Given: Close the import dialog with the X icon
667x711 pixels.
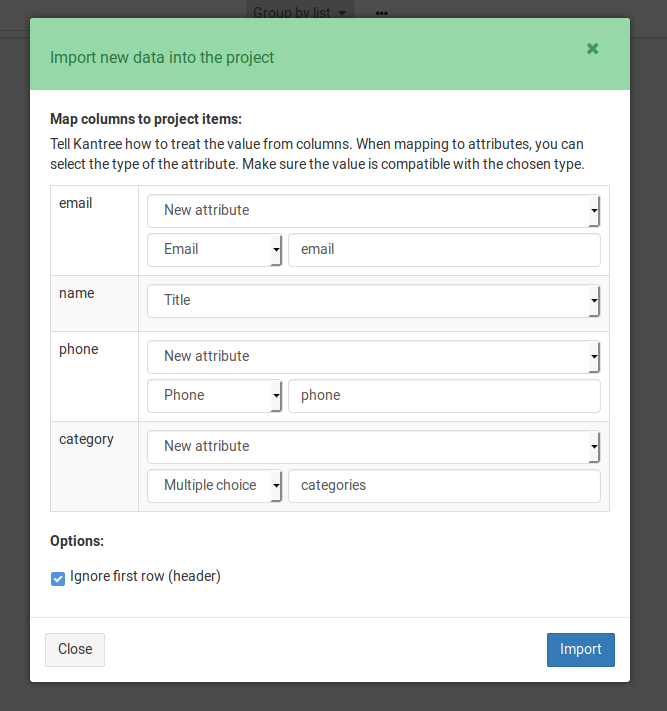Looking at the screenshot, I should [592, 49].
